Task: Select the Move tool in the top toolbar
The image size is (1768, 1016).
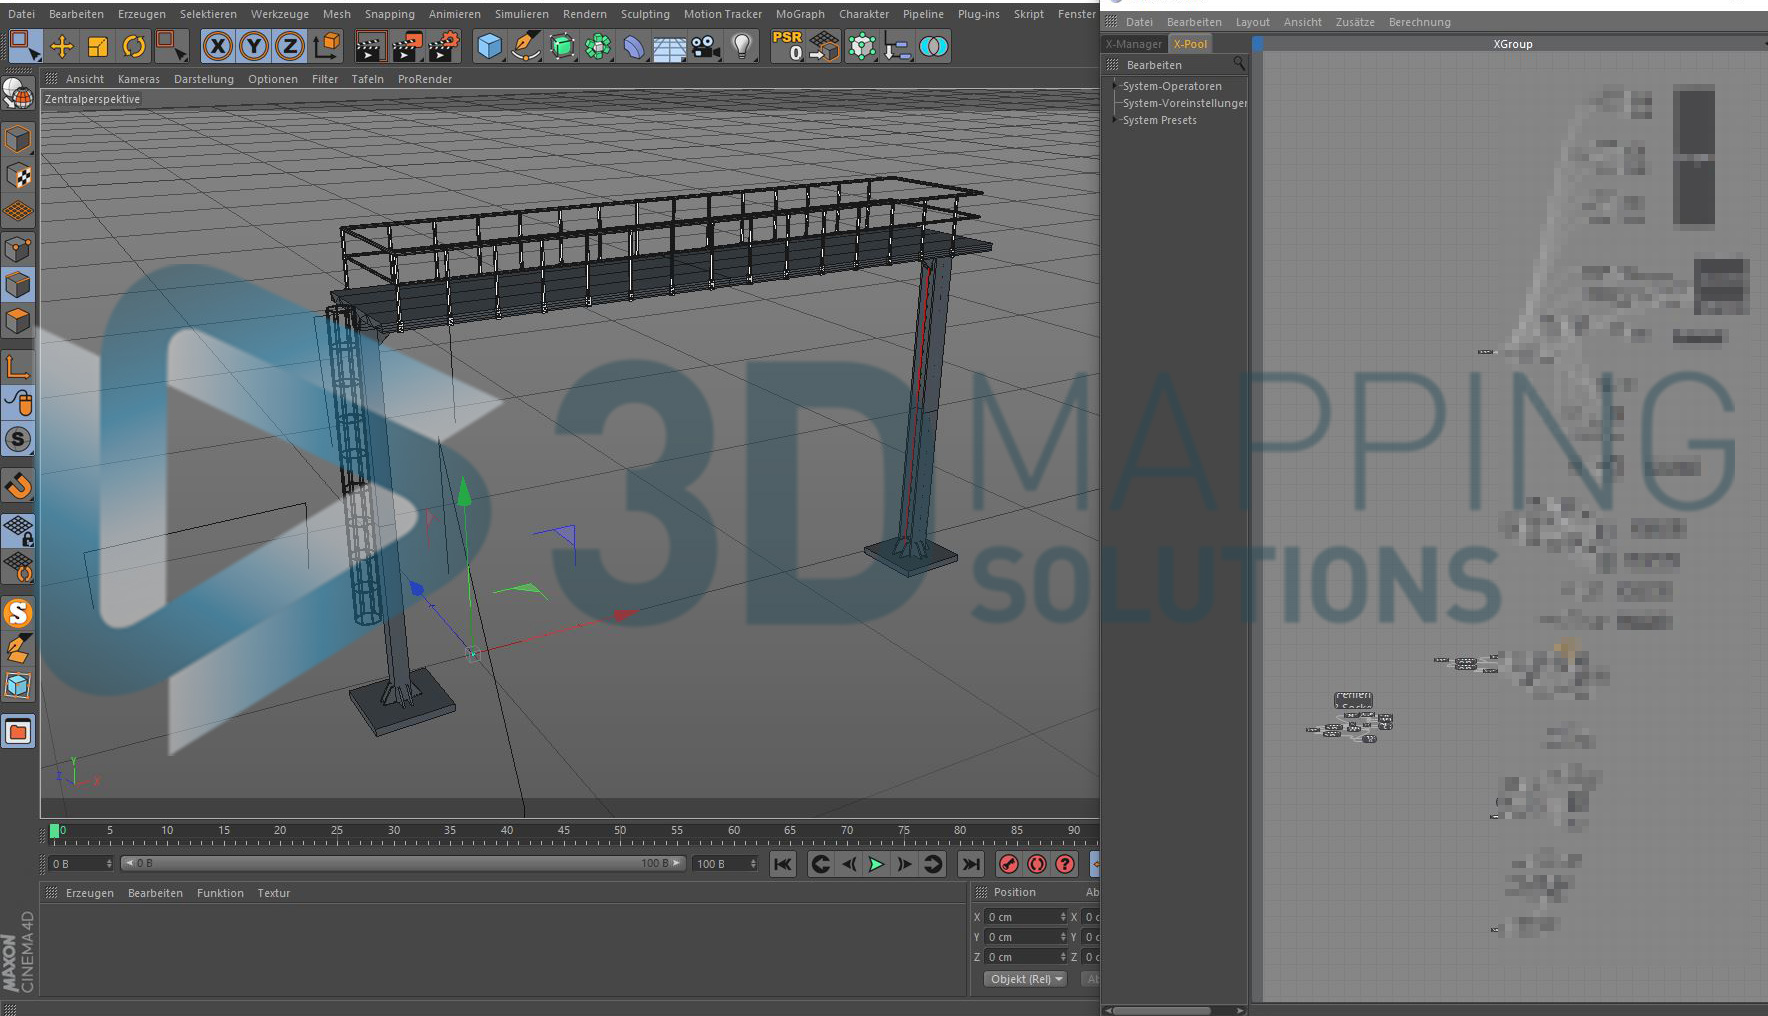Action: pyautogui.click(x=61, y=46)
